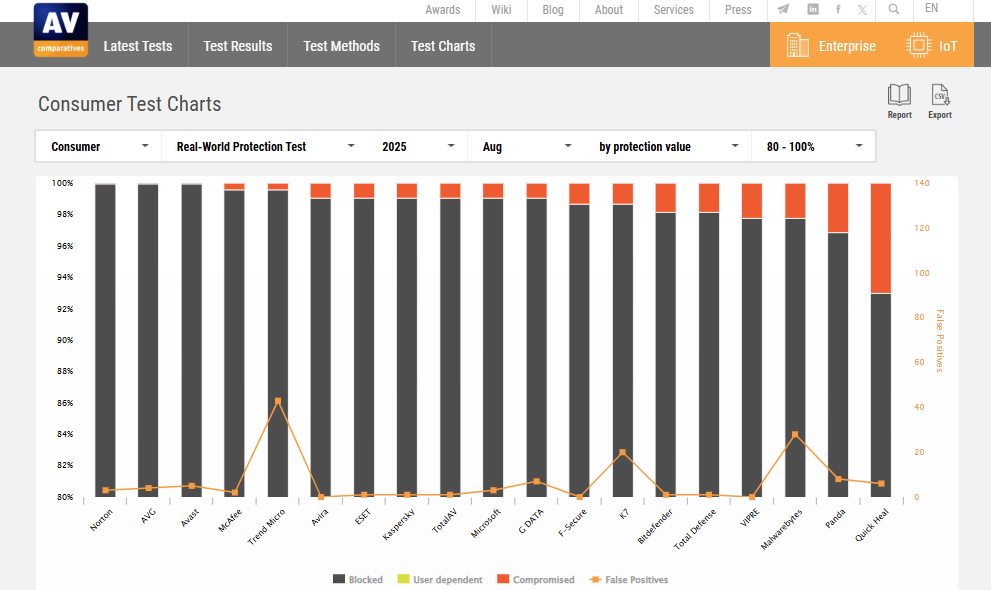Open the Press link

(x=738, y=9)
